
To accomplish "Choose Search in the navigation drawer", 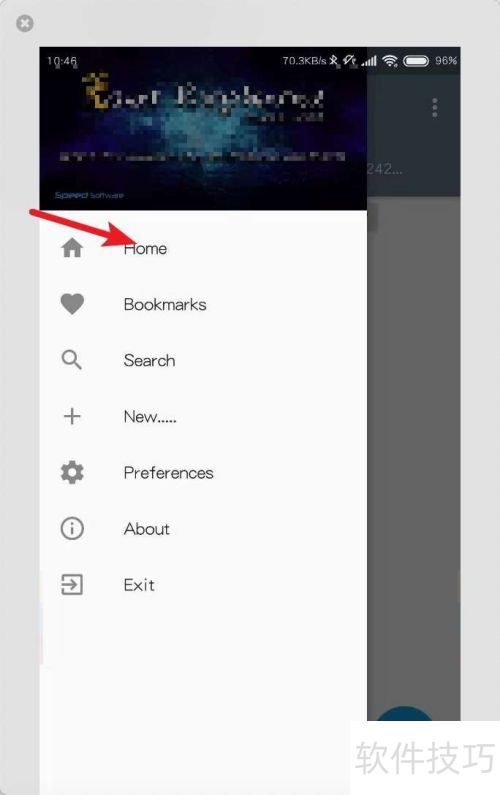I will [203, 360].
